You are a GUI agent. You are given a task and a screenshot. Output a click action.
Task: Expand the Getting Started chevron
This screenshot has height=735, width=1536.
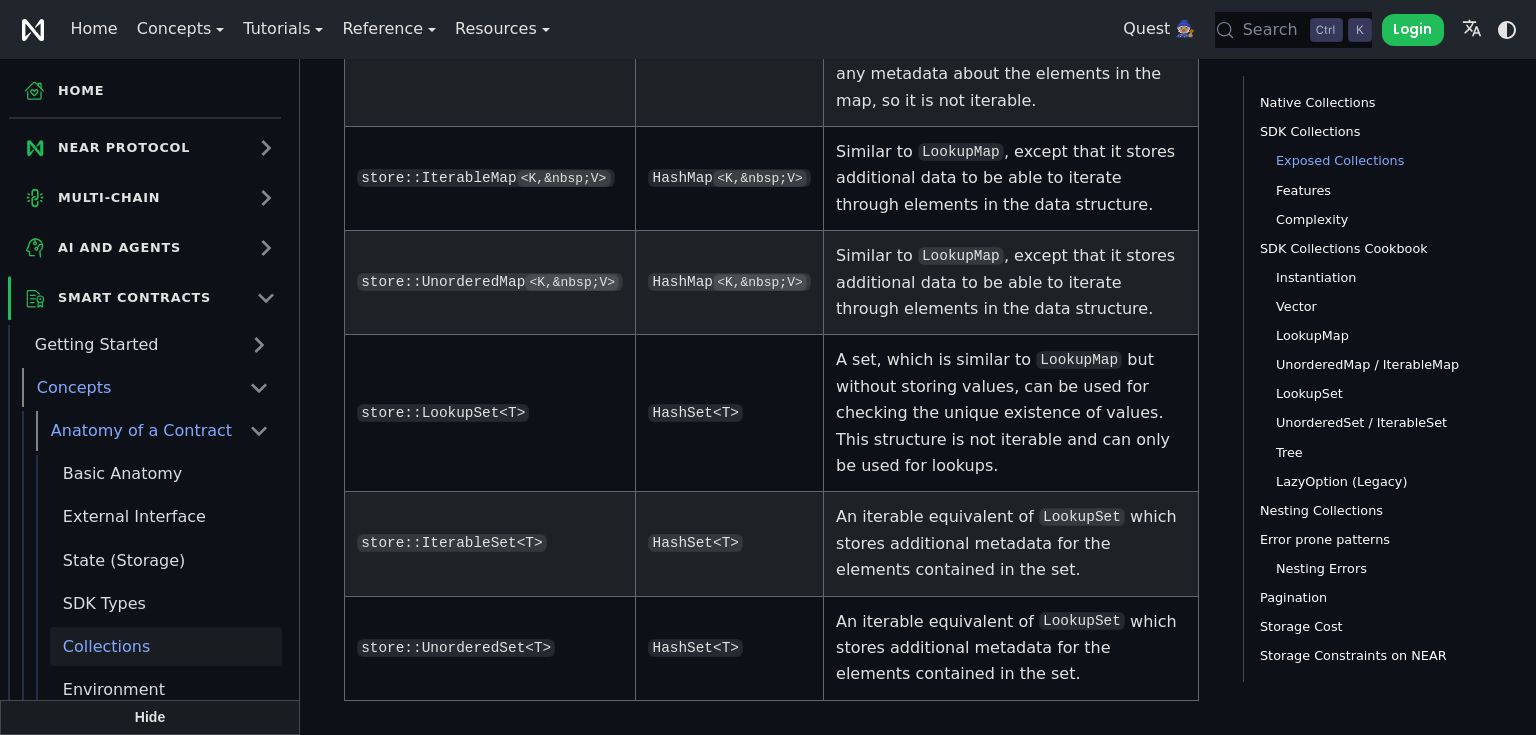(259, 345)
